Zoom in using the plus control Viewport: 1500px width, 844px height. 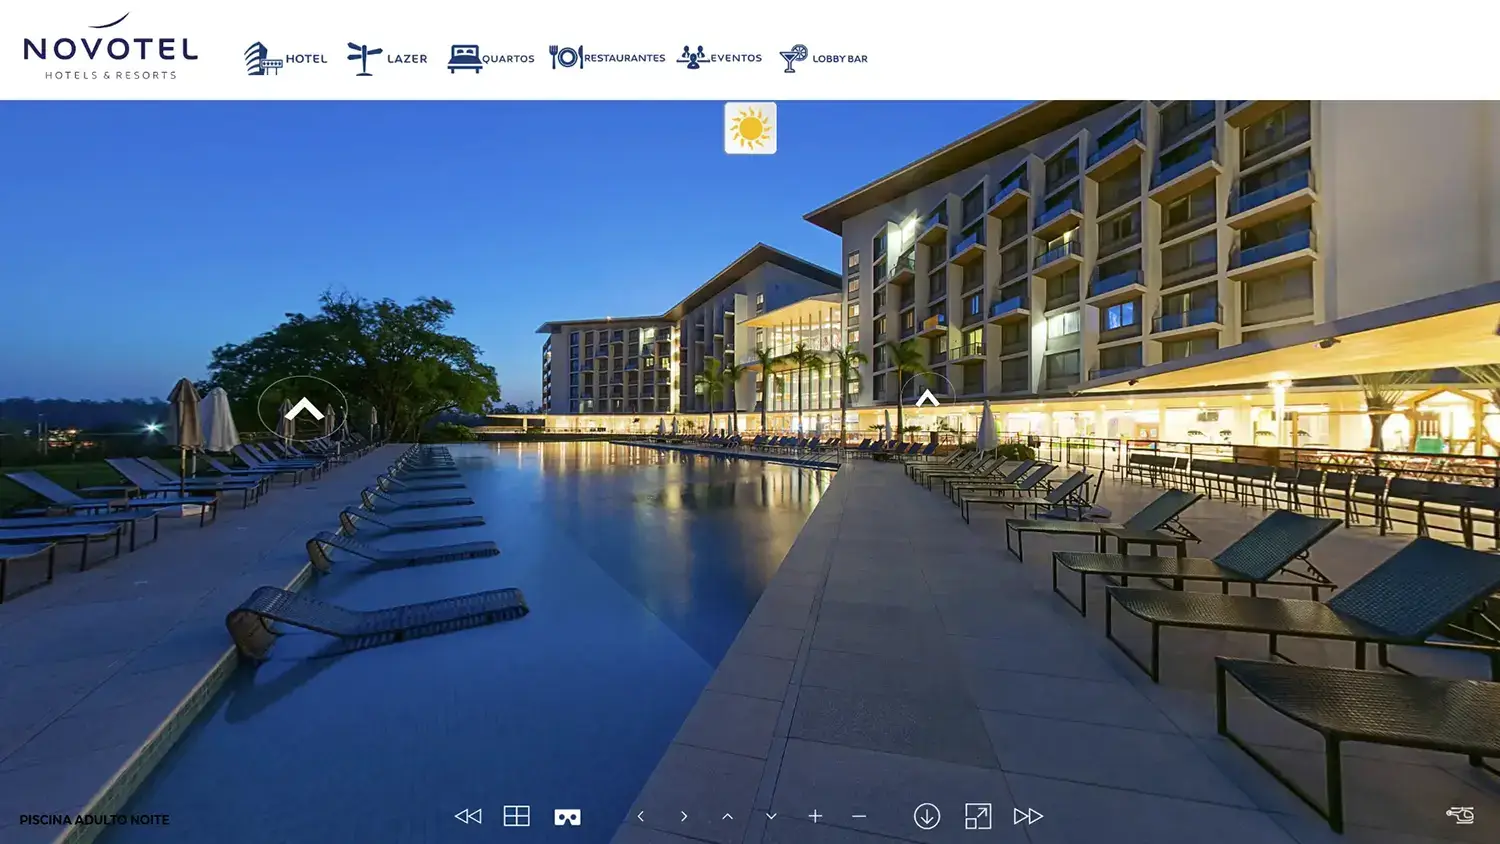tap(816, 816)
